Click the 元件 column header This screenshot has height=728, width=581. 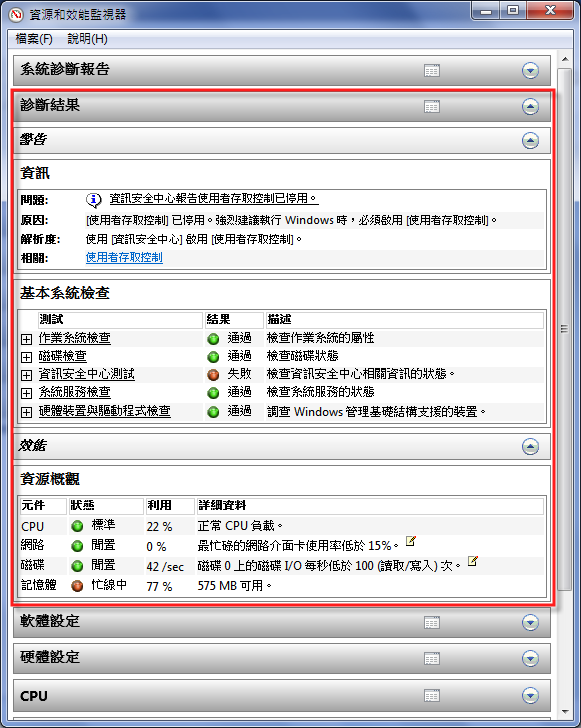click(43, 506)
